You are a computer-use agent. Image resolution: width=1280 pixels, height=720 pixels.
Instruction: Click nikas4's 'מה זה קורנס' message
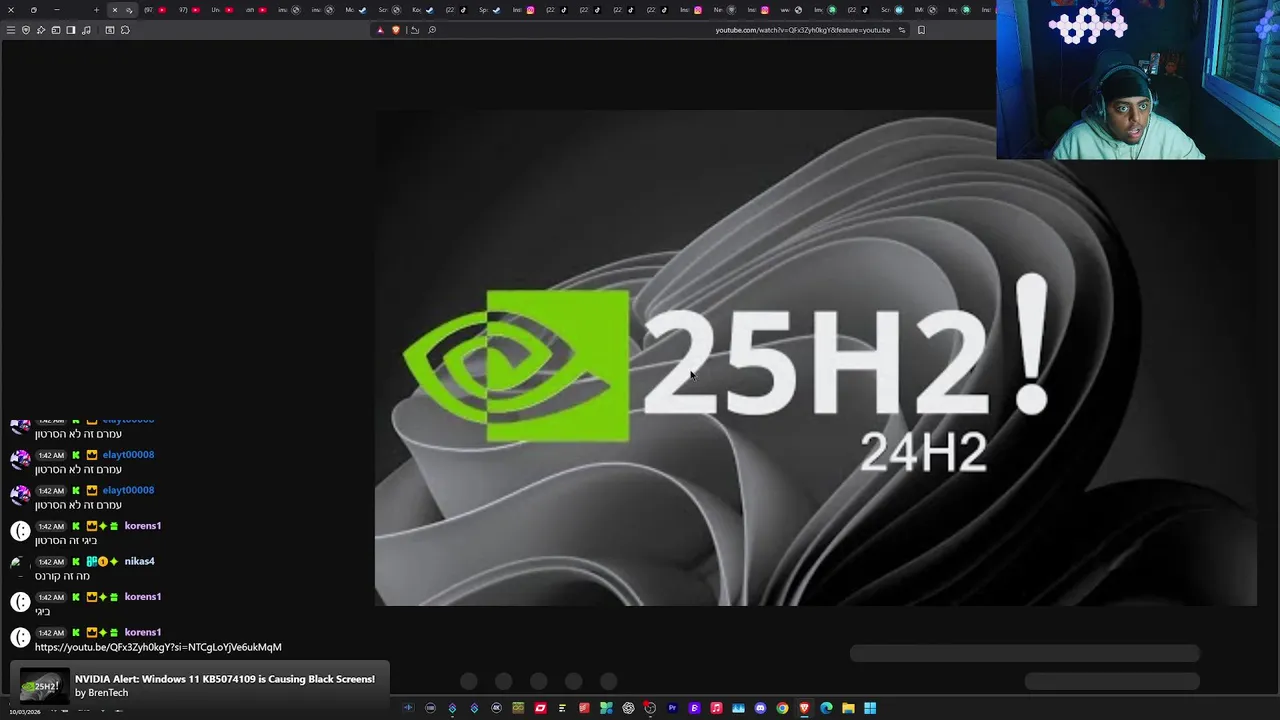[x=62, y=576]
